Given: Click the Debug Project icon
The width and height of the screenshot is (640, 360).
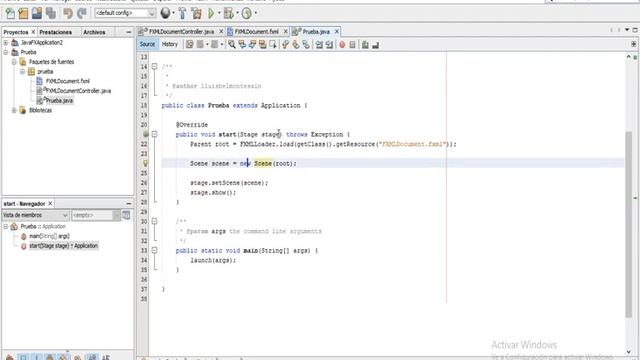Looking at the screenshot, I should (229, 13).
